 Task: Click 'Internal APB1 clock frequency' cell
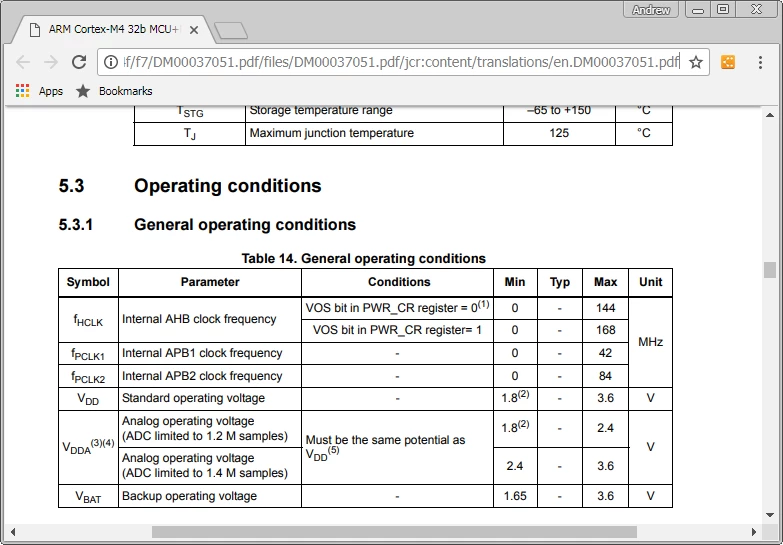click(x=210, y=353)
